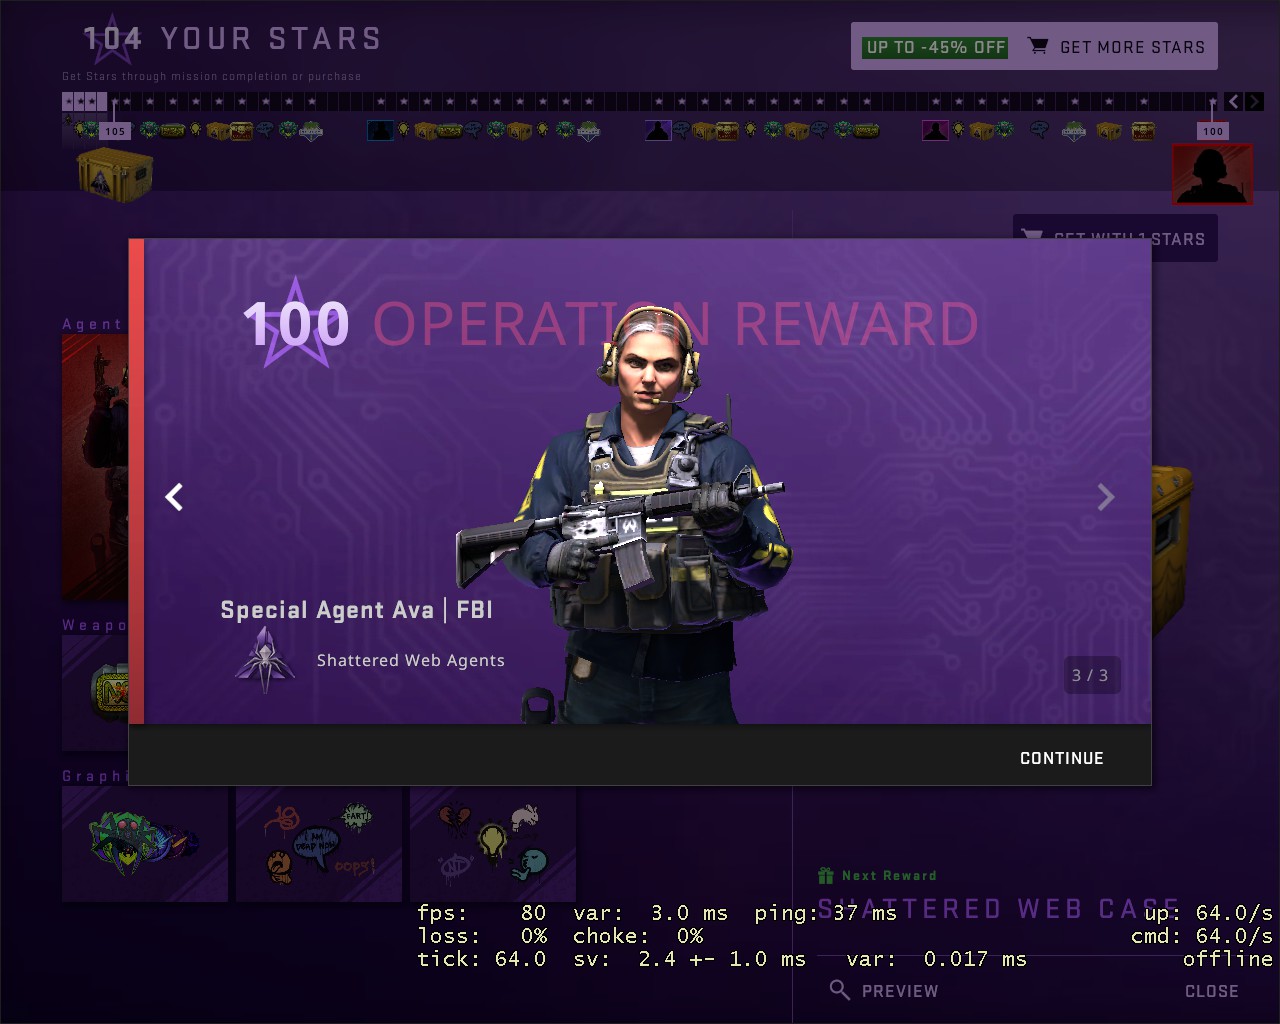1280x1024 pixels.
Task: Click the Preview magnifier icon
Action: pos(840,990)
